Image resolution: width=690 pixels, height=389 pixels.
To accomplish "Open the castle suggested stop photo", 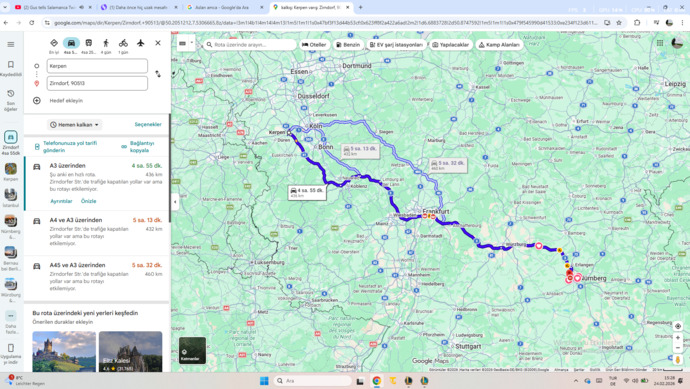I will click(x=64, y=351).
